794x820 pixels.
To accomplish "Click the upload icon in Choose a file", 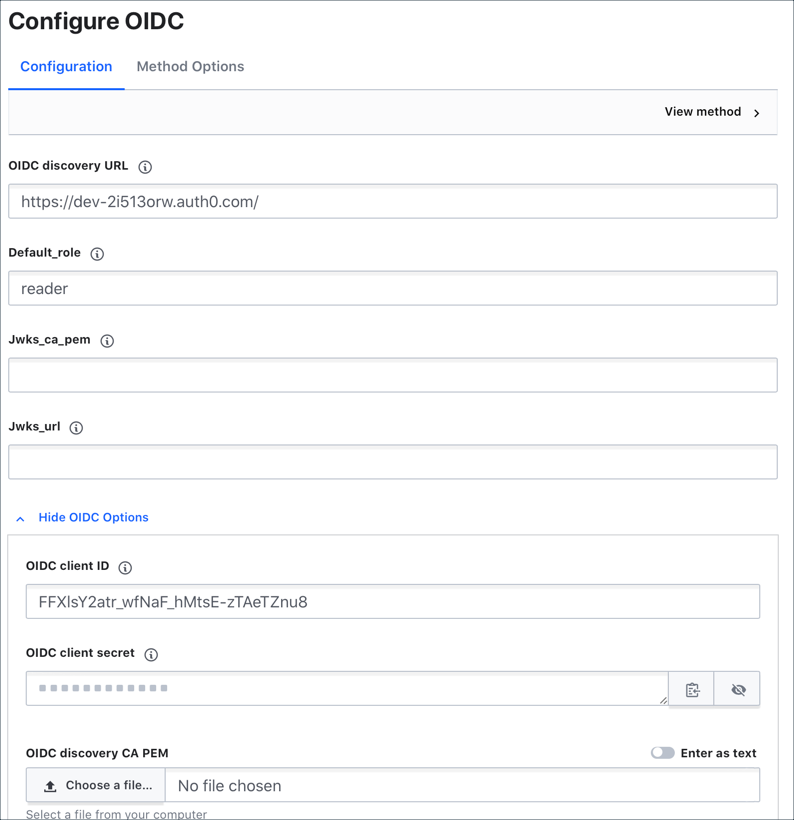I will (50, 786).
